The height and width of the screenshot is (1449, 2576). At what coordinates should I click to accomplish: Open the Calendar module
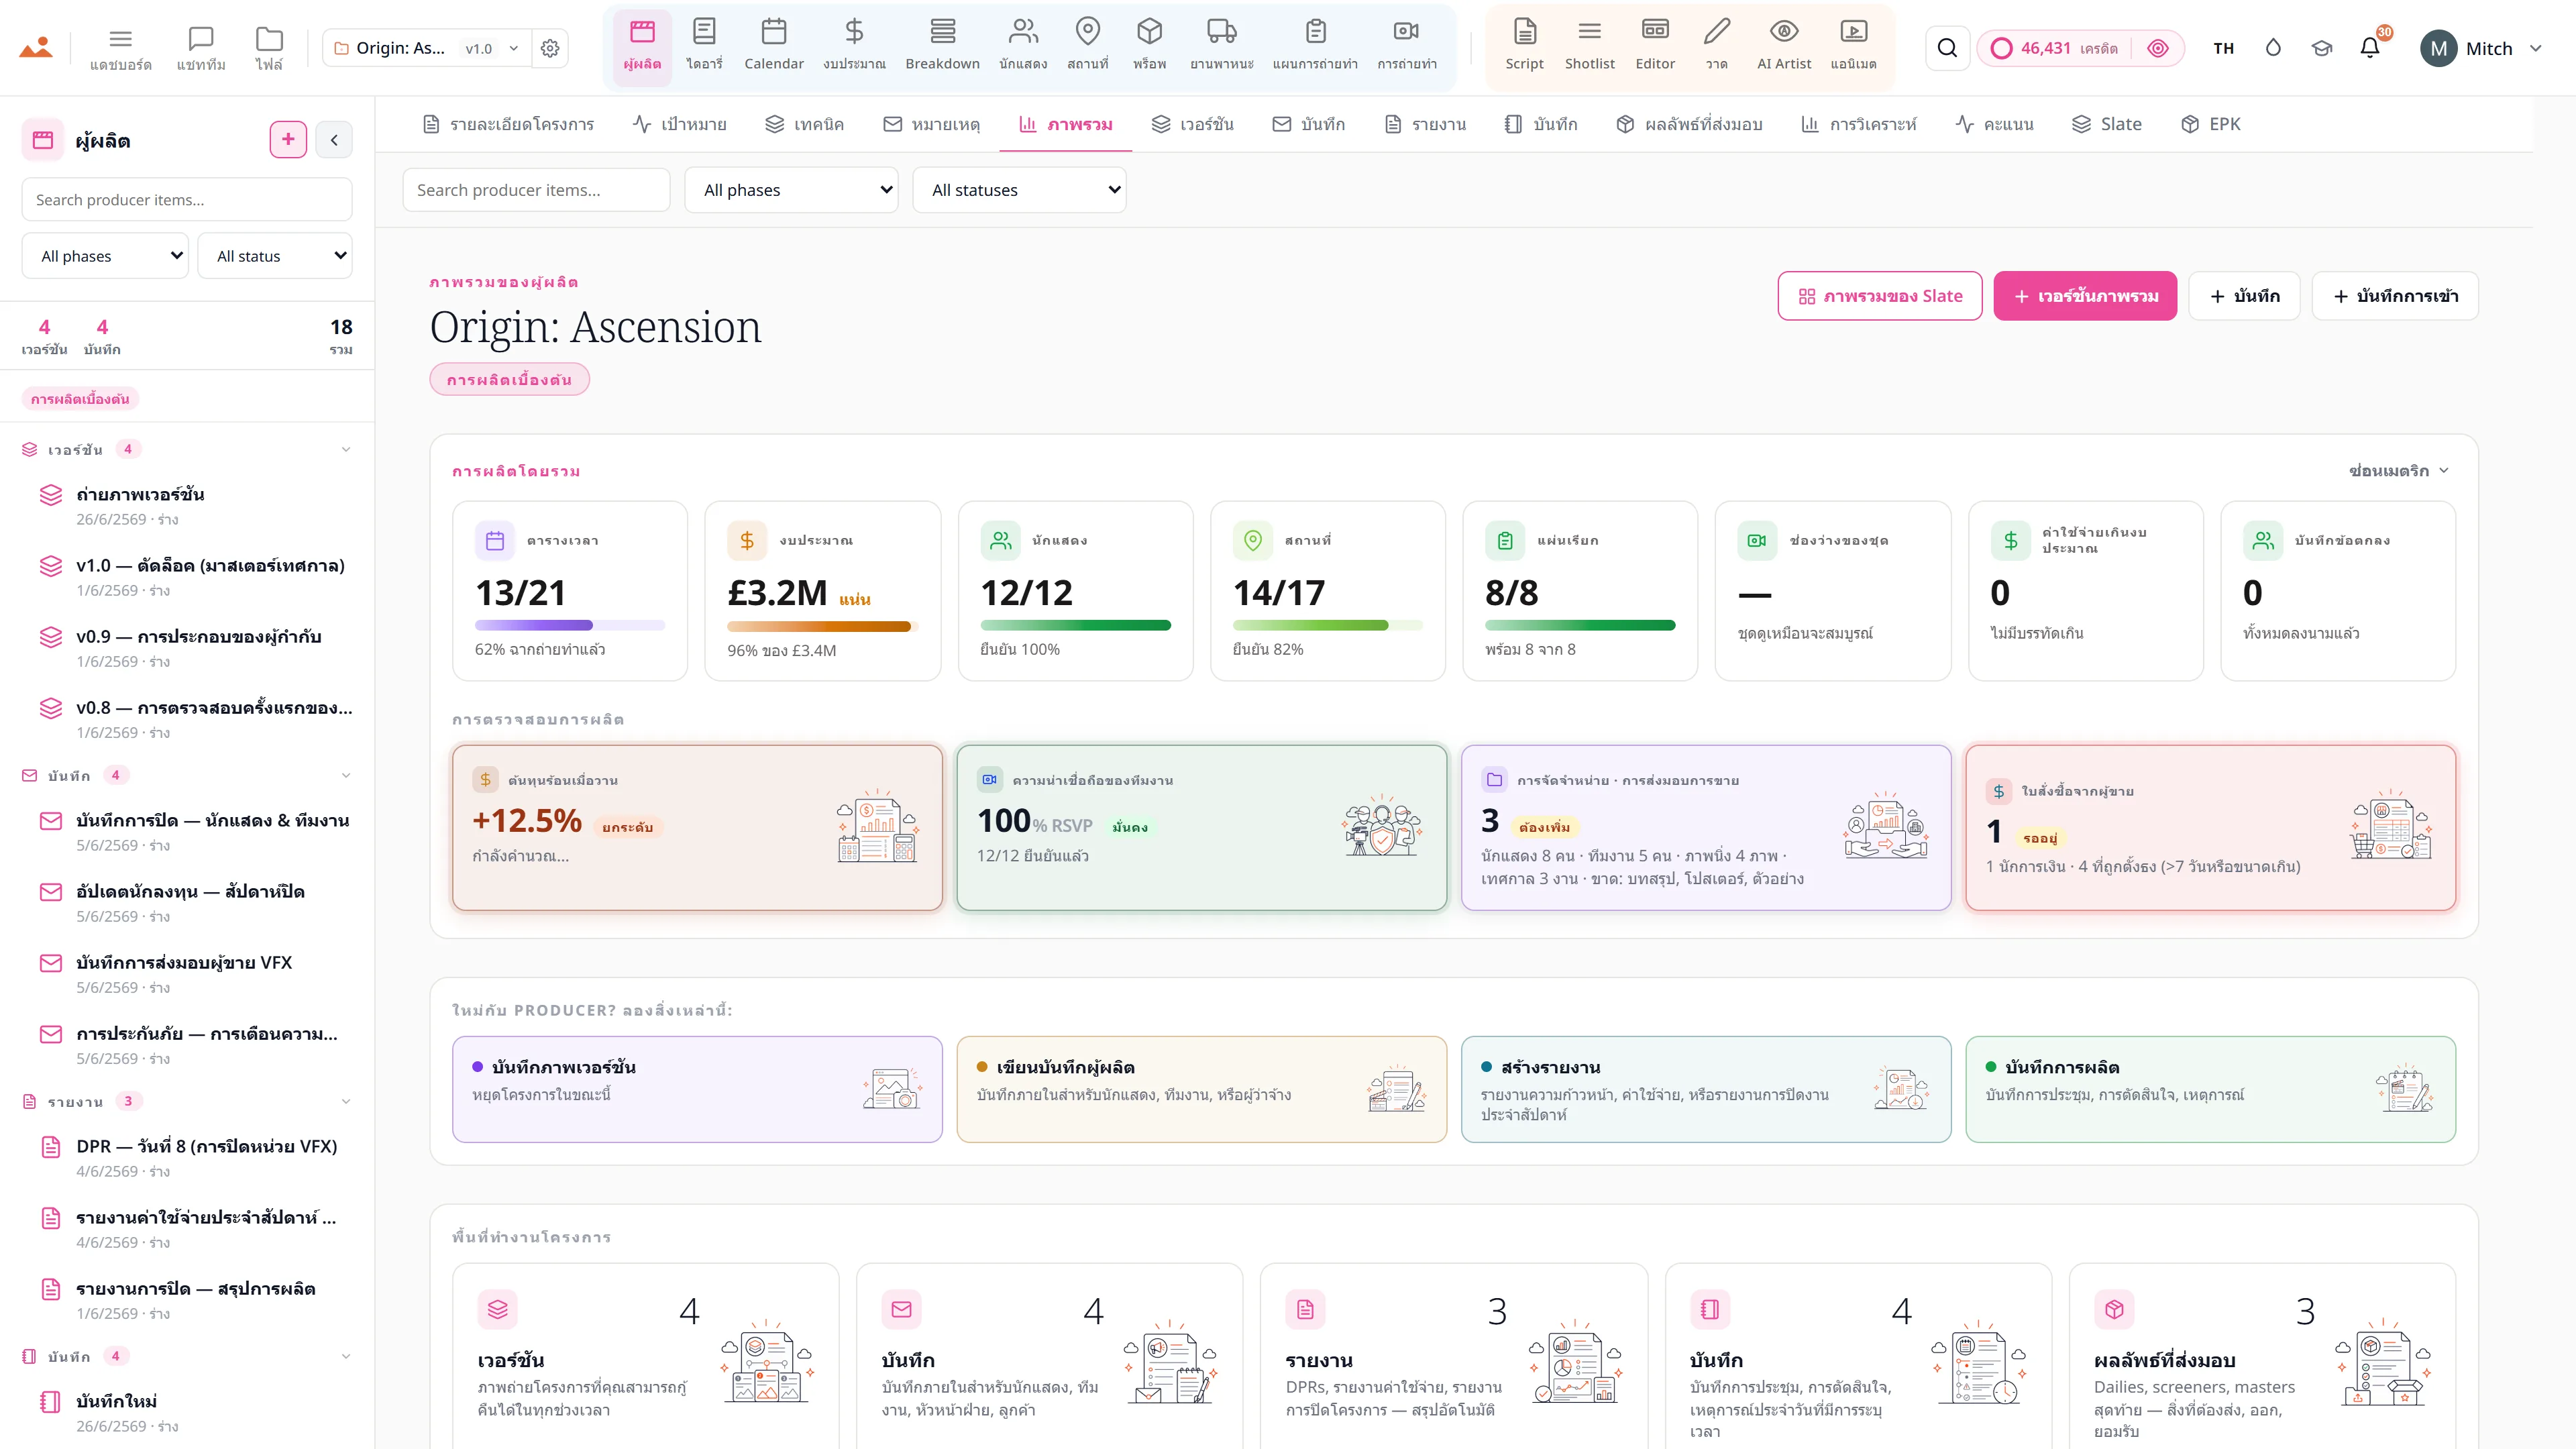coord(773,47)
